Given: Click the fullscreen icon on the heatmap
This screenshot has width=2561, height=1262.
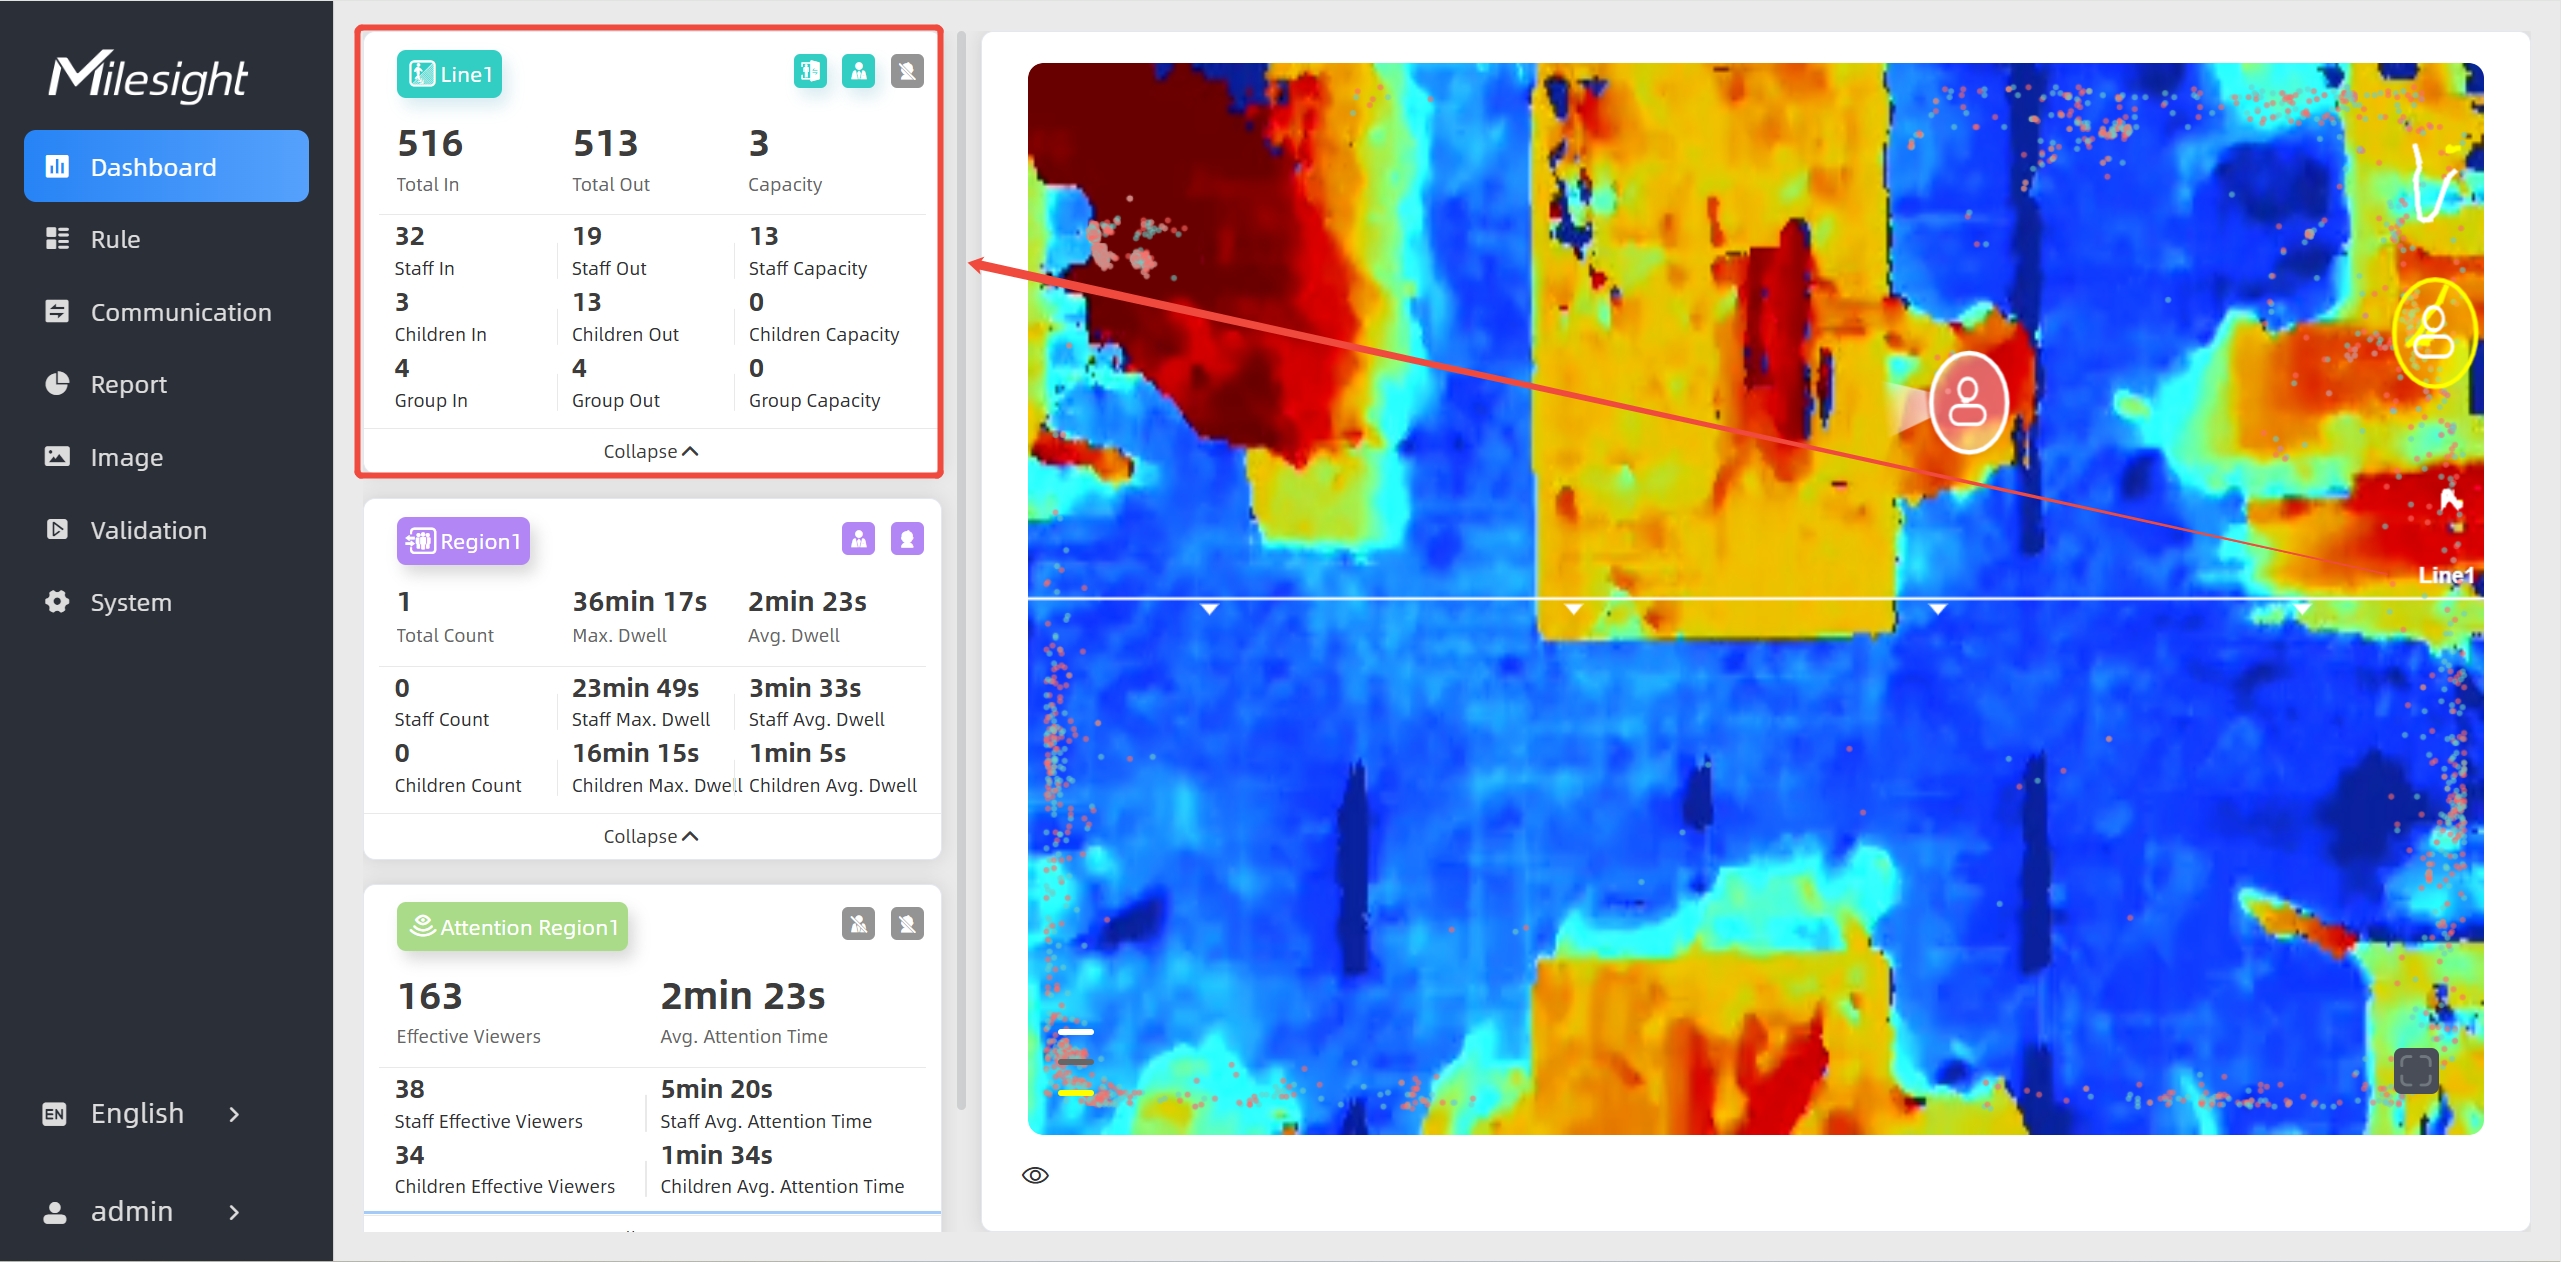Looking at the screenshot, I should [x=2416, y=1071].
